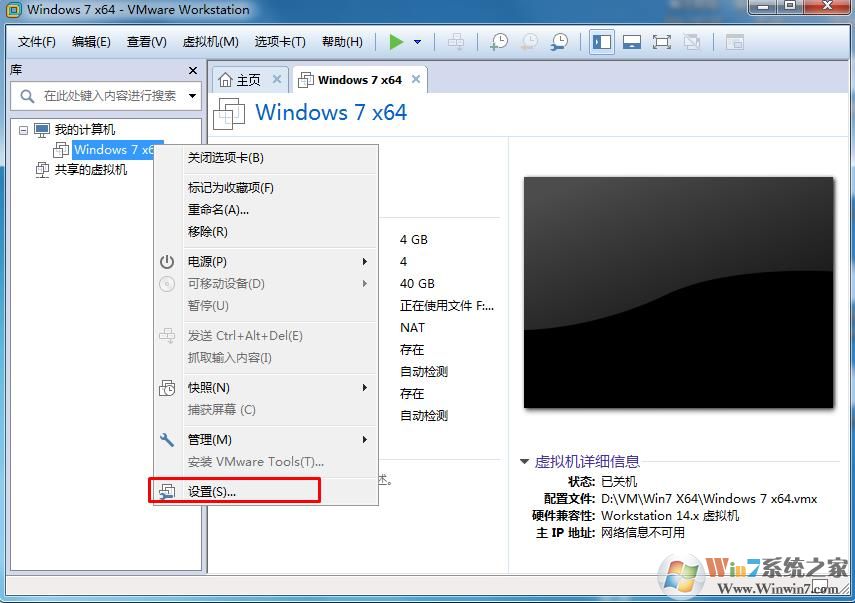This screenshot has width=855, height=603.
Task: Open the snapshot manager toolbar icon
Action: pyautogui.click(x=559, y=42)
